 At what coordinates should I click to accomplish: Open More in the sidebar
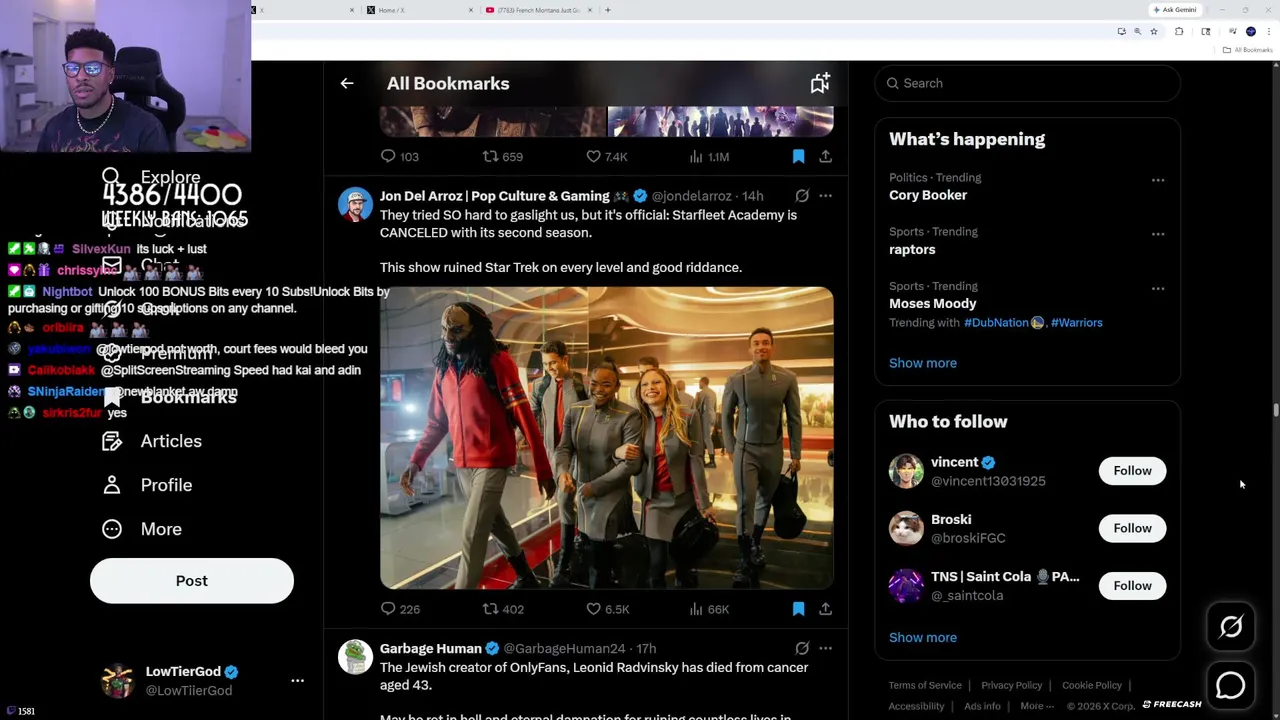[x=142, y=529]
